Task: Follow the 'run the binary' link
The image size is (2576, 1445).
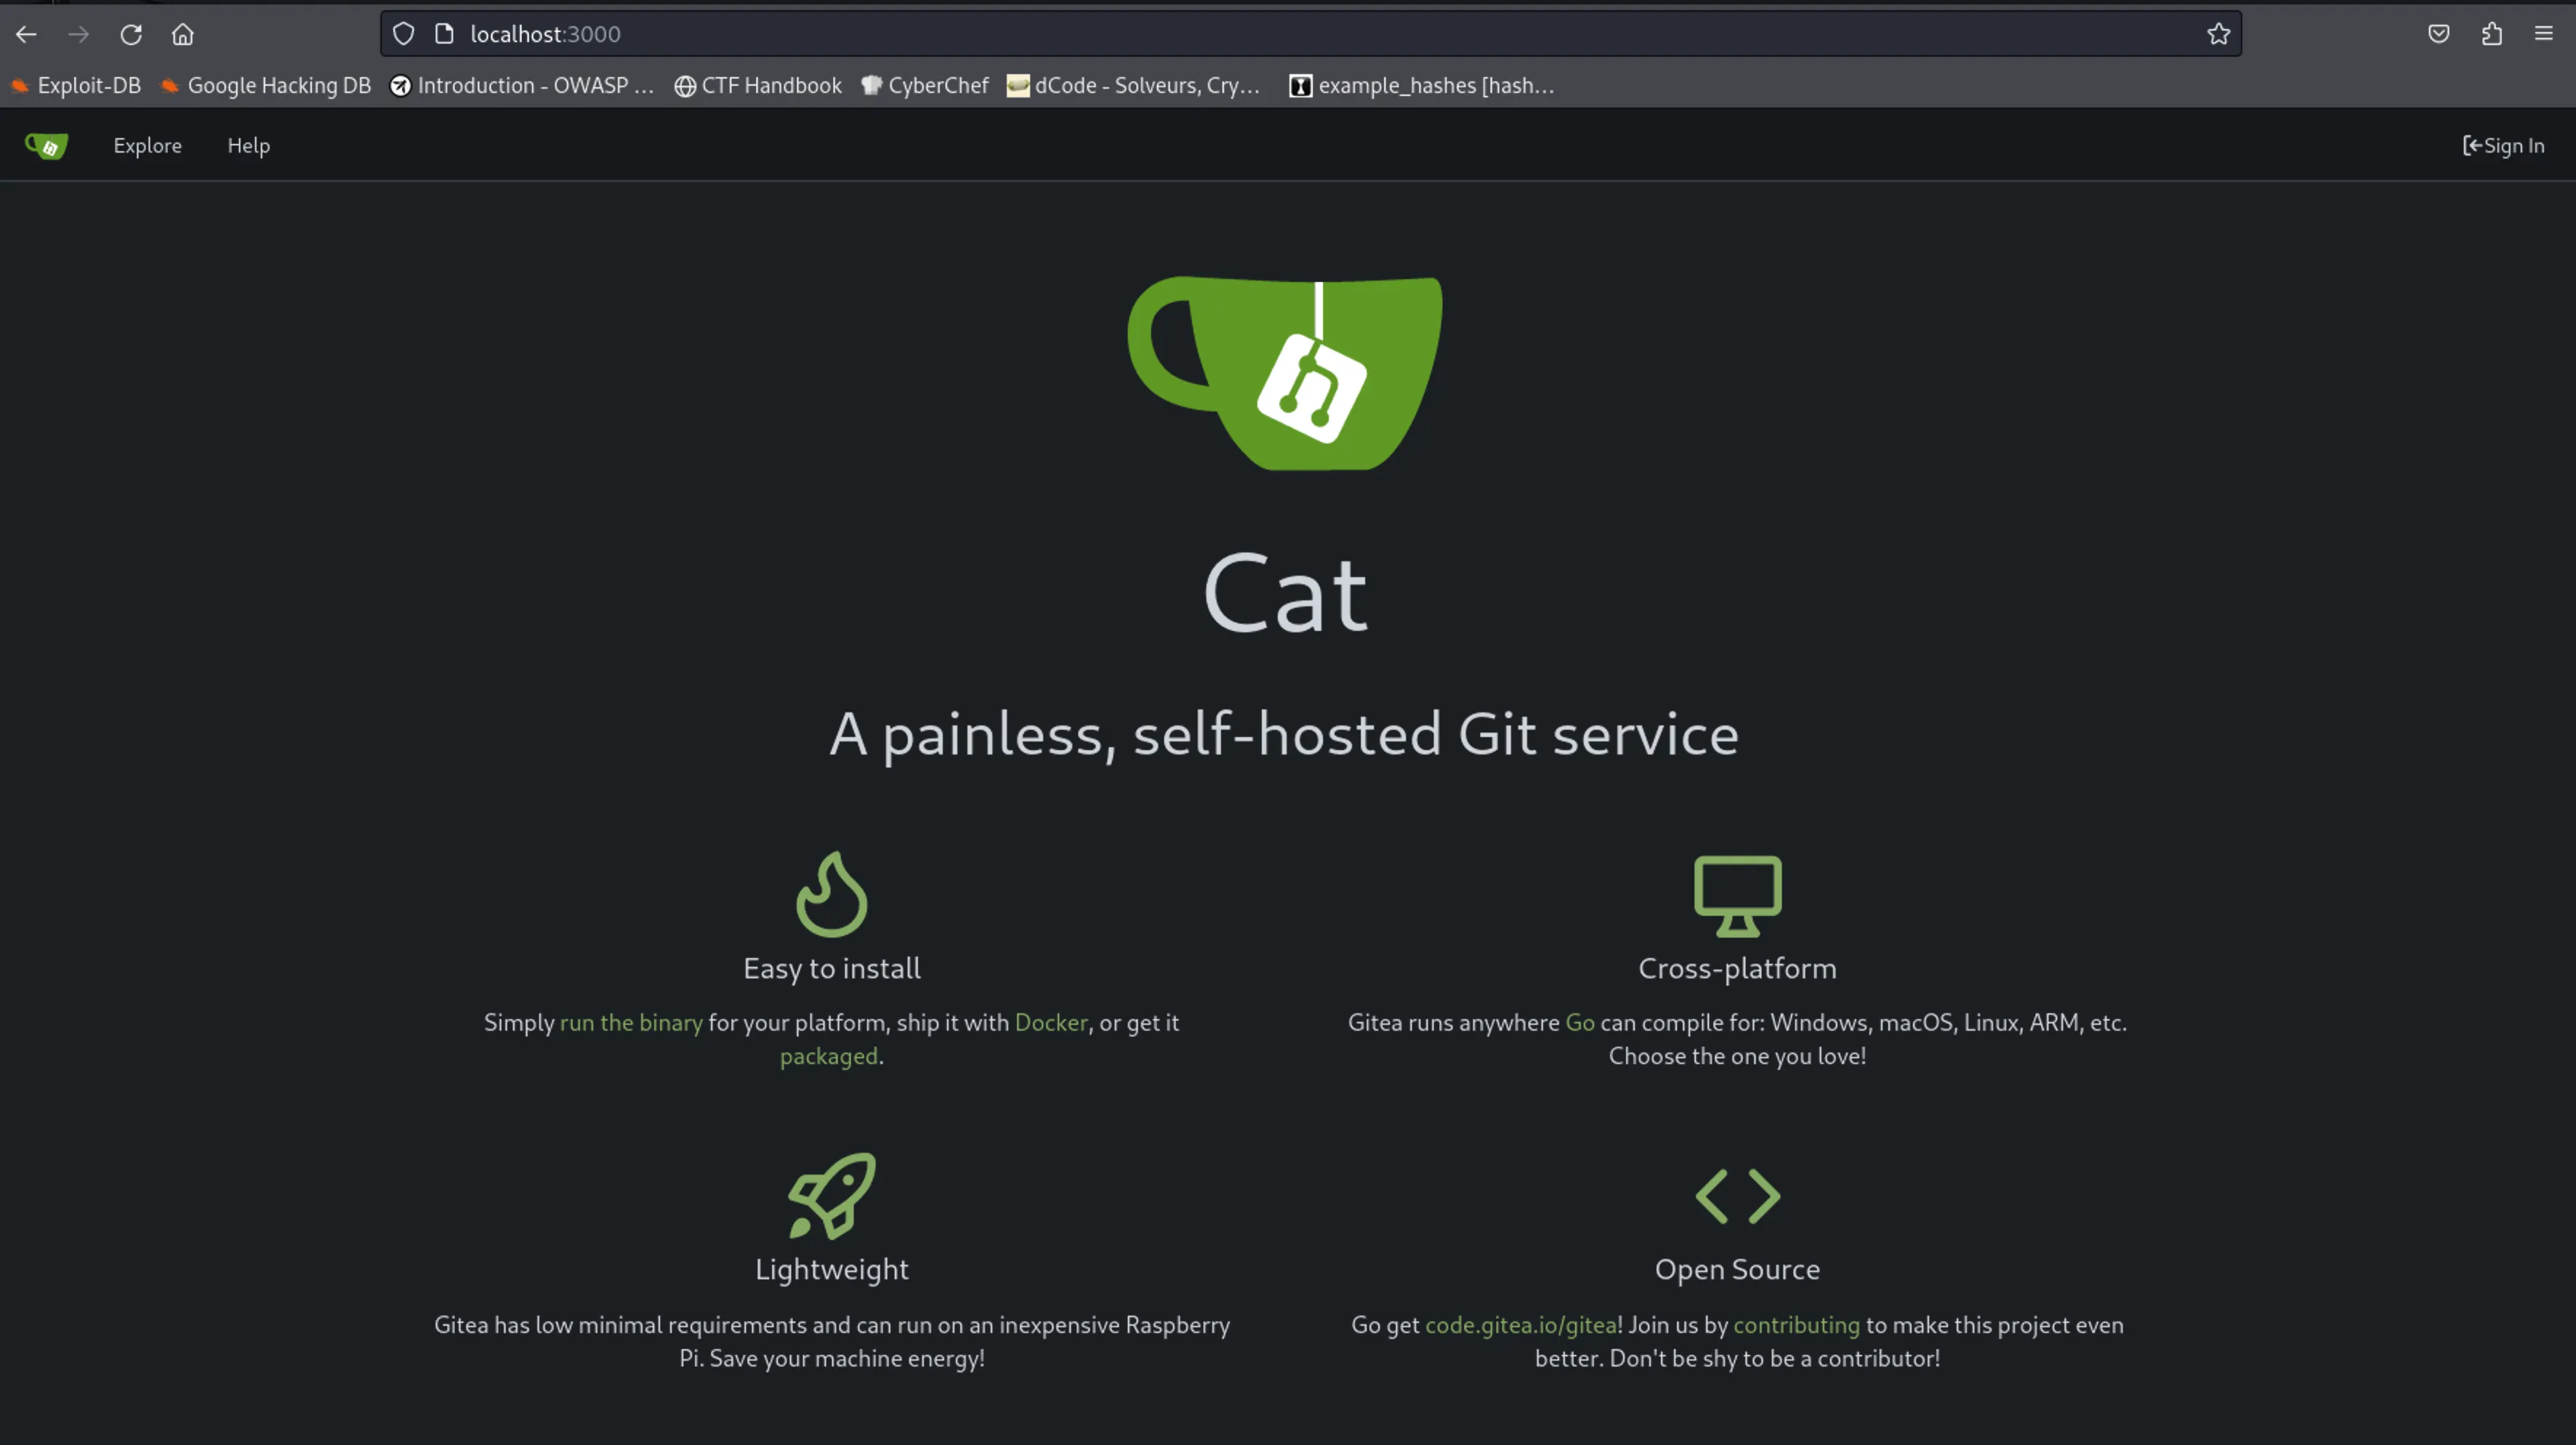Action: (631, 1023)
